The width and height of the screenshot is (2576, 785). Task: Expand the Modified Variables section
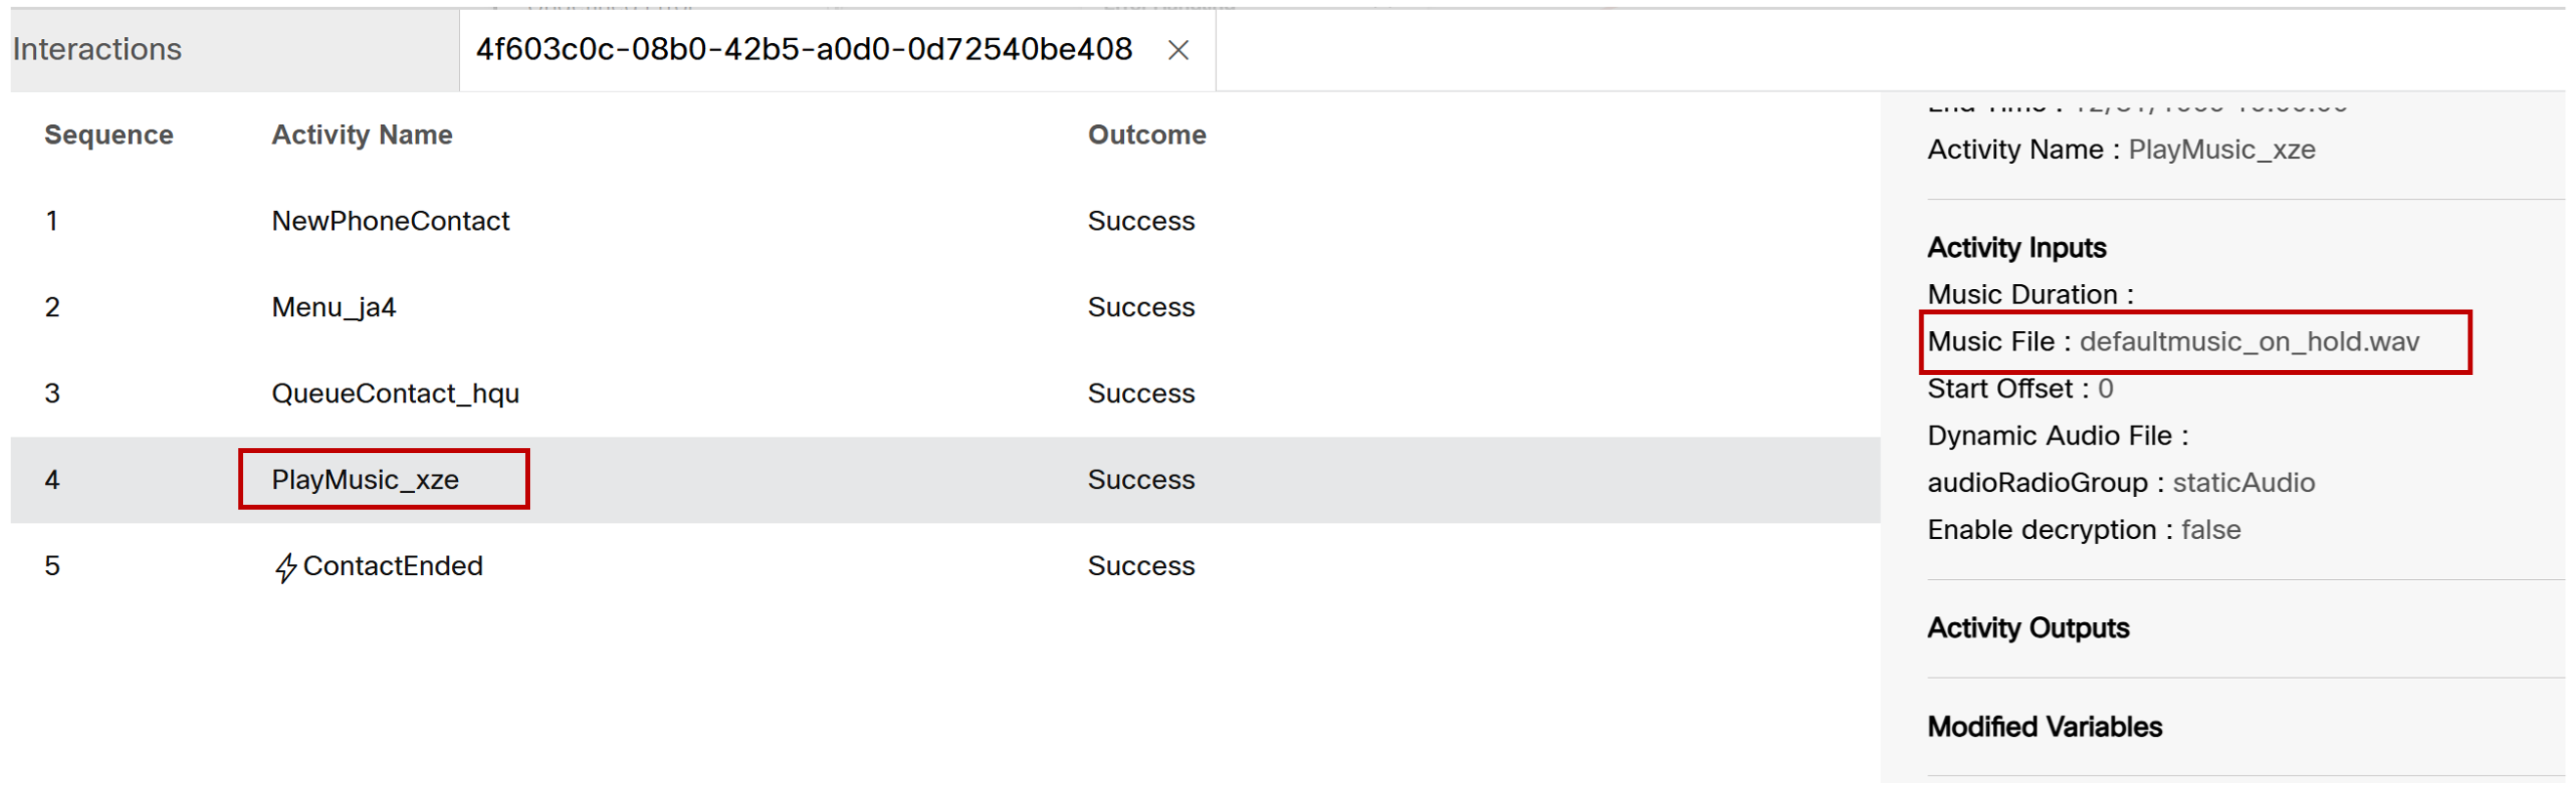pos(2044,727)
